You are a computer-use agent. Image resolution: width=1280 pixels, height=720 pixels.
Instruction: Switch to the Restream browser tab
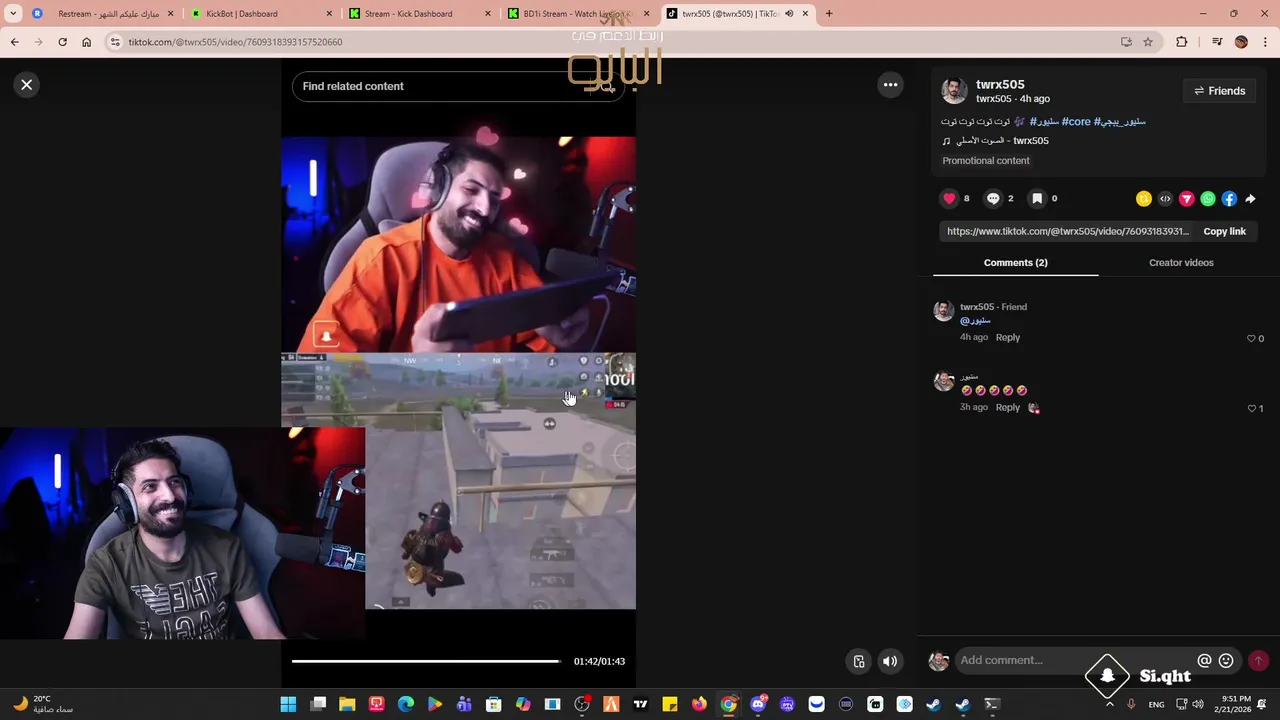pyautogui.click(x=102, y=14)
